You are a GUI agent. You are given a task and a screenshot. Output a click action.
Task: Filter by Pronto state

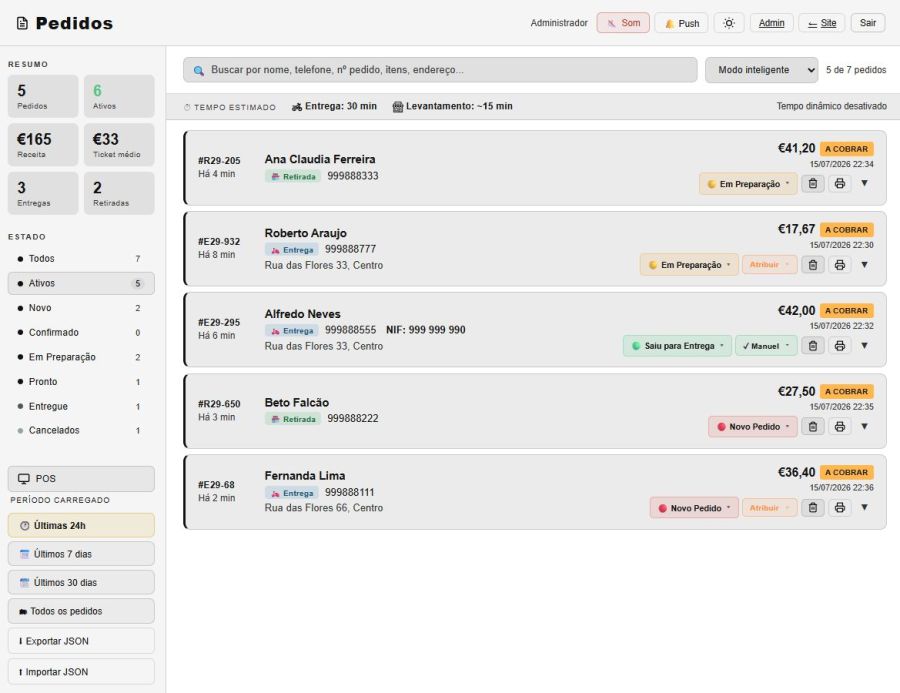click(x=81, y=382)
